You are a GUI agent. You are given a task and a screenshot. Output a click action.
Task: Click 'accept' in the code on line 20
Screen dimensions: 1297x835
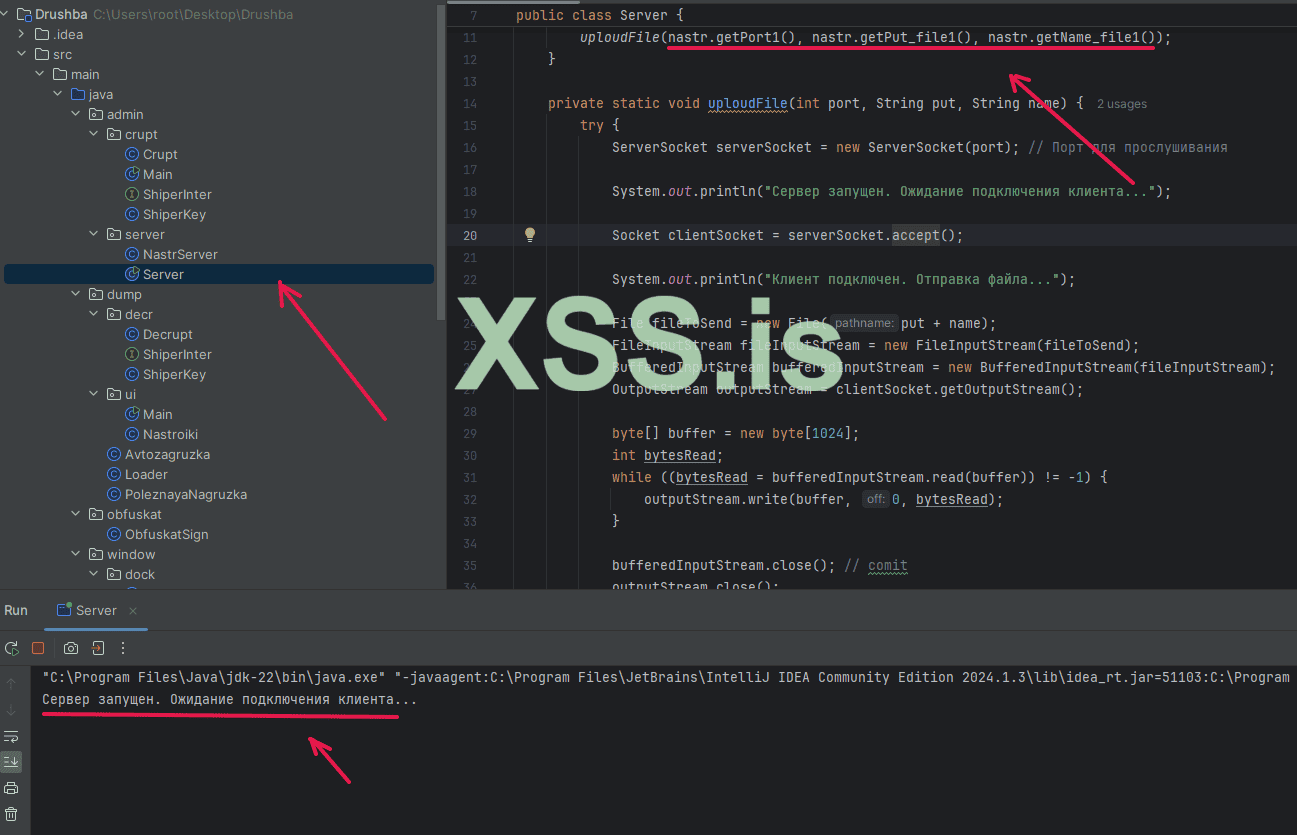[916, 235]
